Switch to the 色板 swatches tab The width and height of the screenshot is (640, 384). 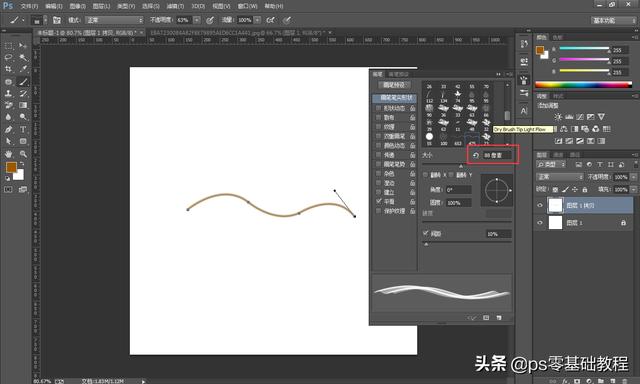558,38
